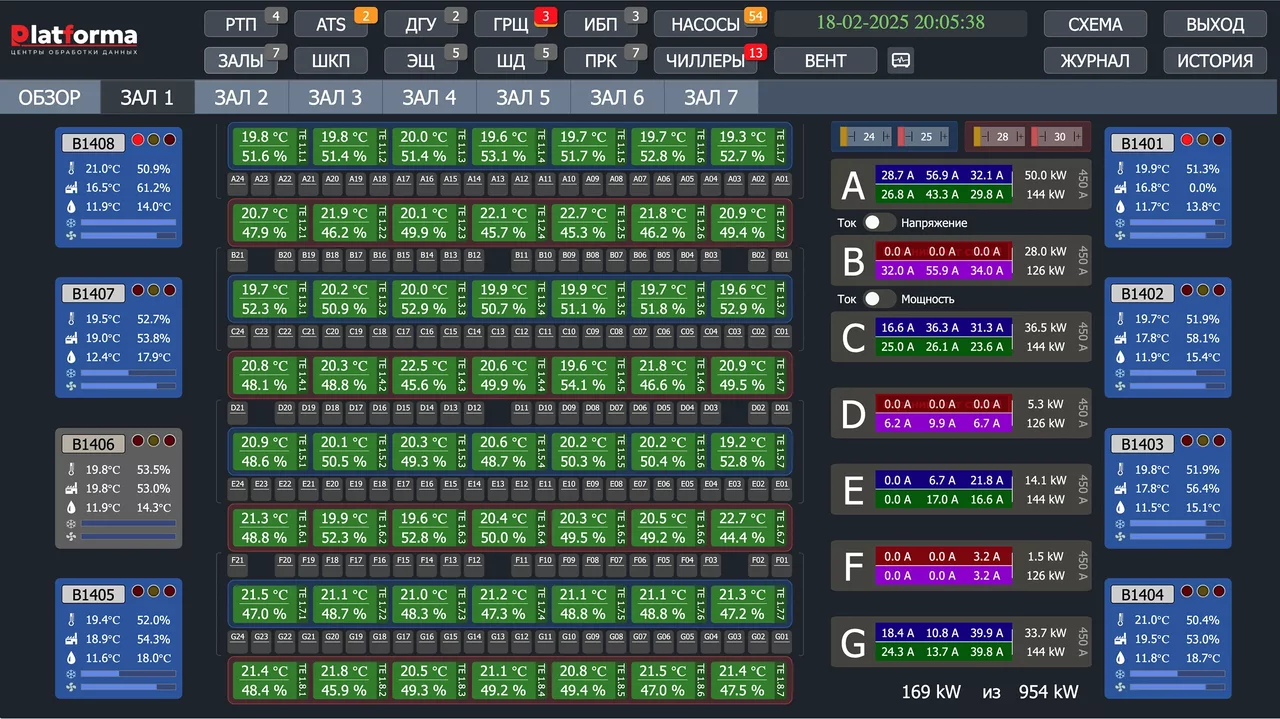The height and width of the screenshot is (719, 1280).
Task: Click breaker indicator 24 above panel A
Action: tap(861, 137)
